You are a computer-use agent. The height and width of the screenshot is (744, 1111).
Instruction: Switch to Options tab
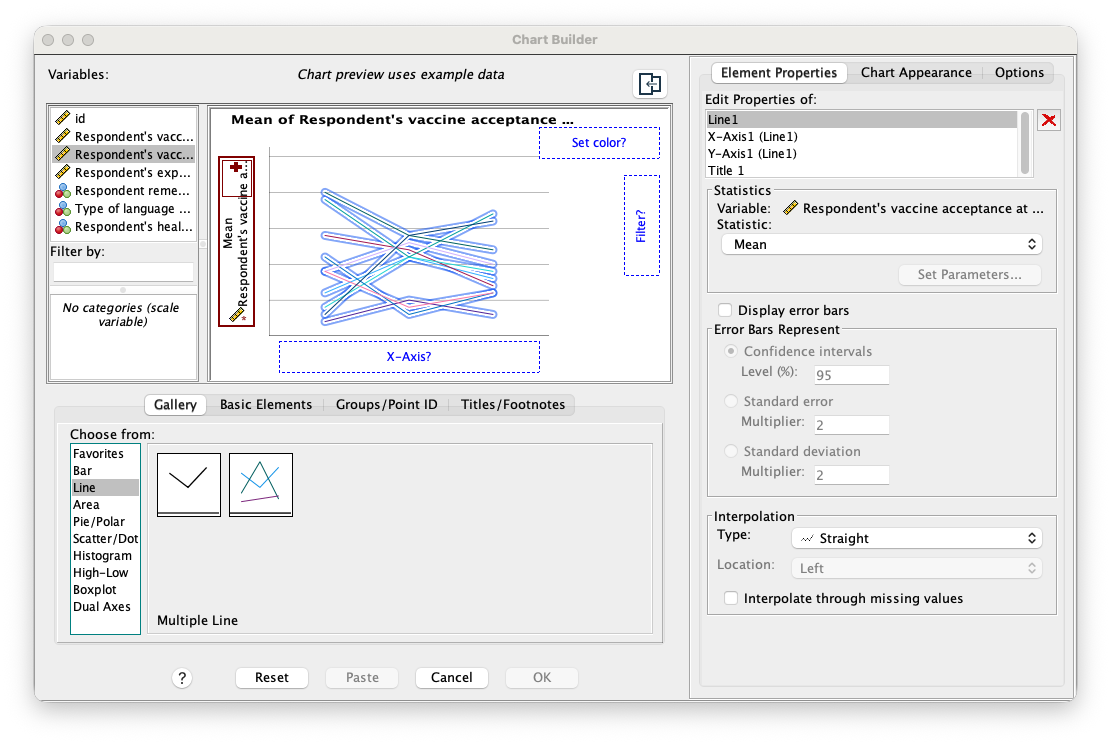click(x=1019, y=72)
